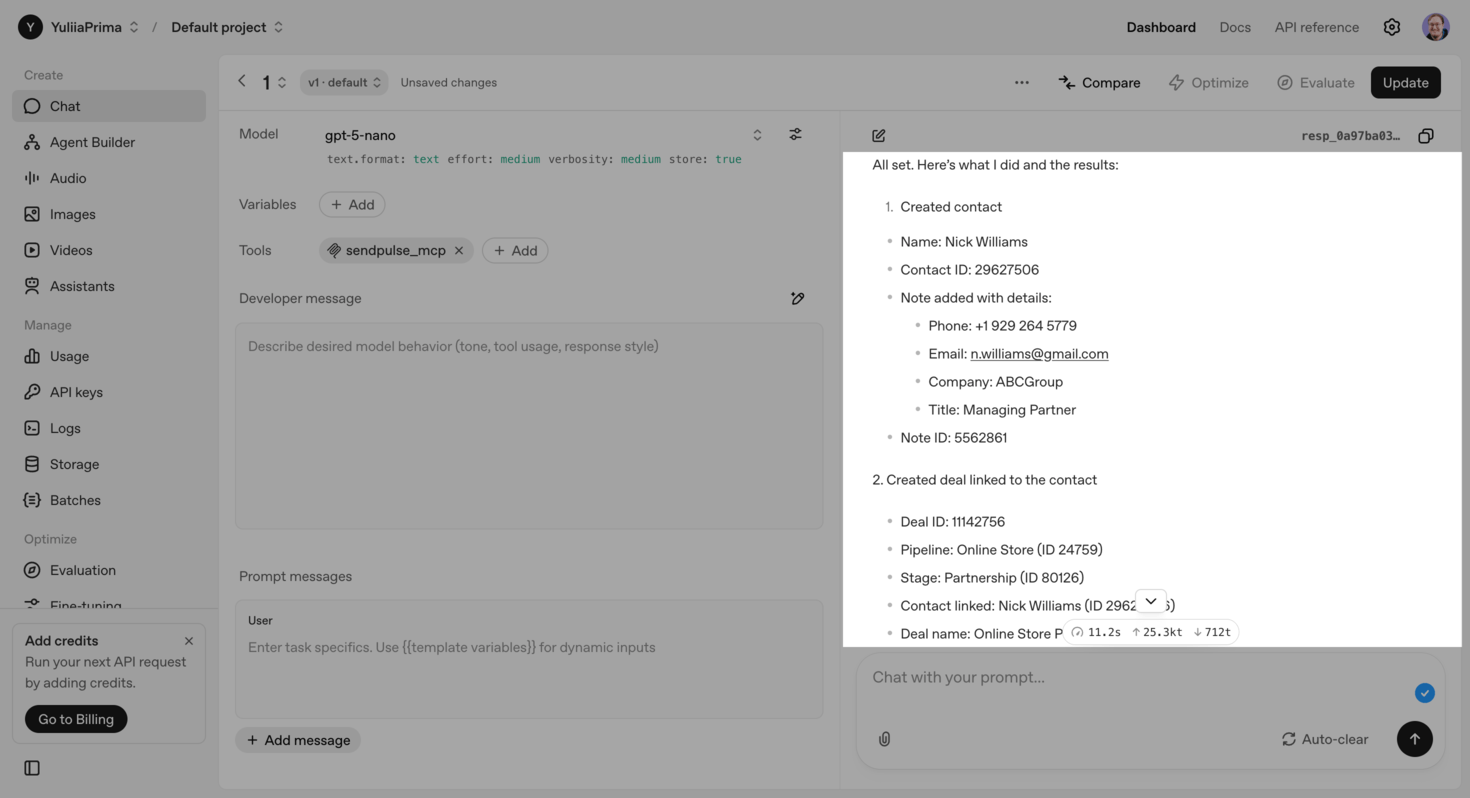The height and width of the screenshot is (798, 1470).
Task: Open the v1 default version dropdown
Action: (344, 83)
